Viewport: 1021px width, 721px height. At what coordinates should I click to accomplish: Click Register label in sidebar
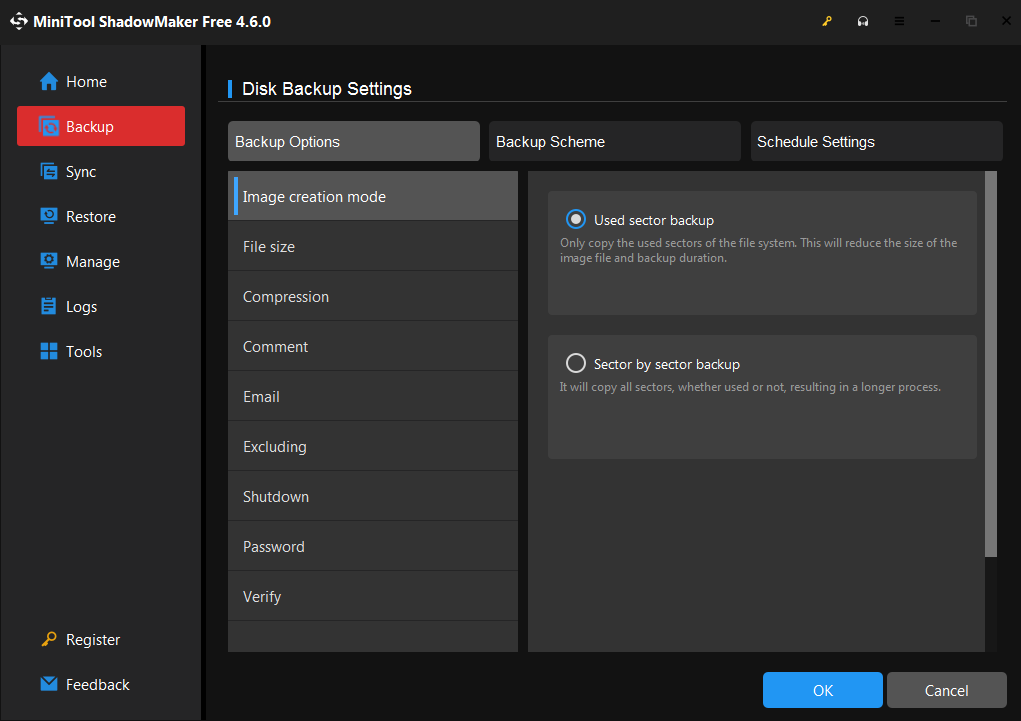pos(92,640)
